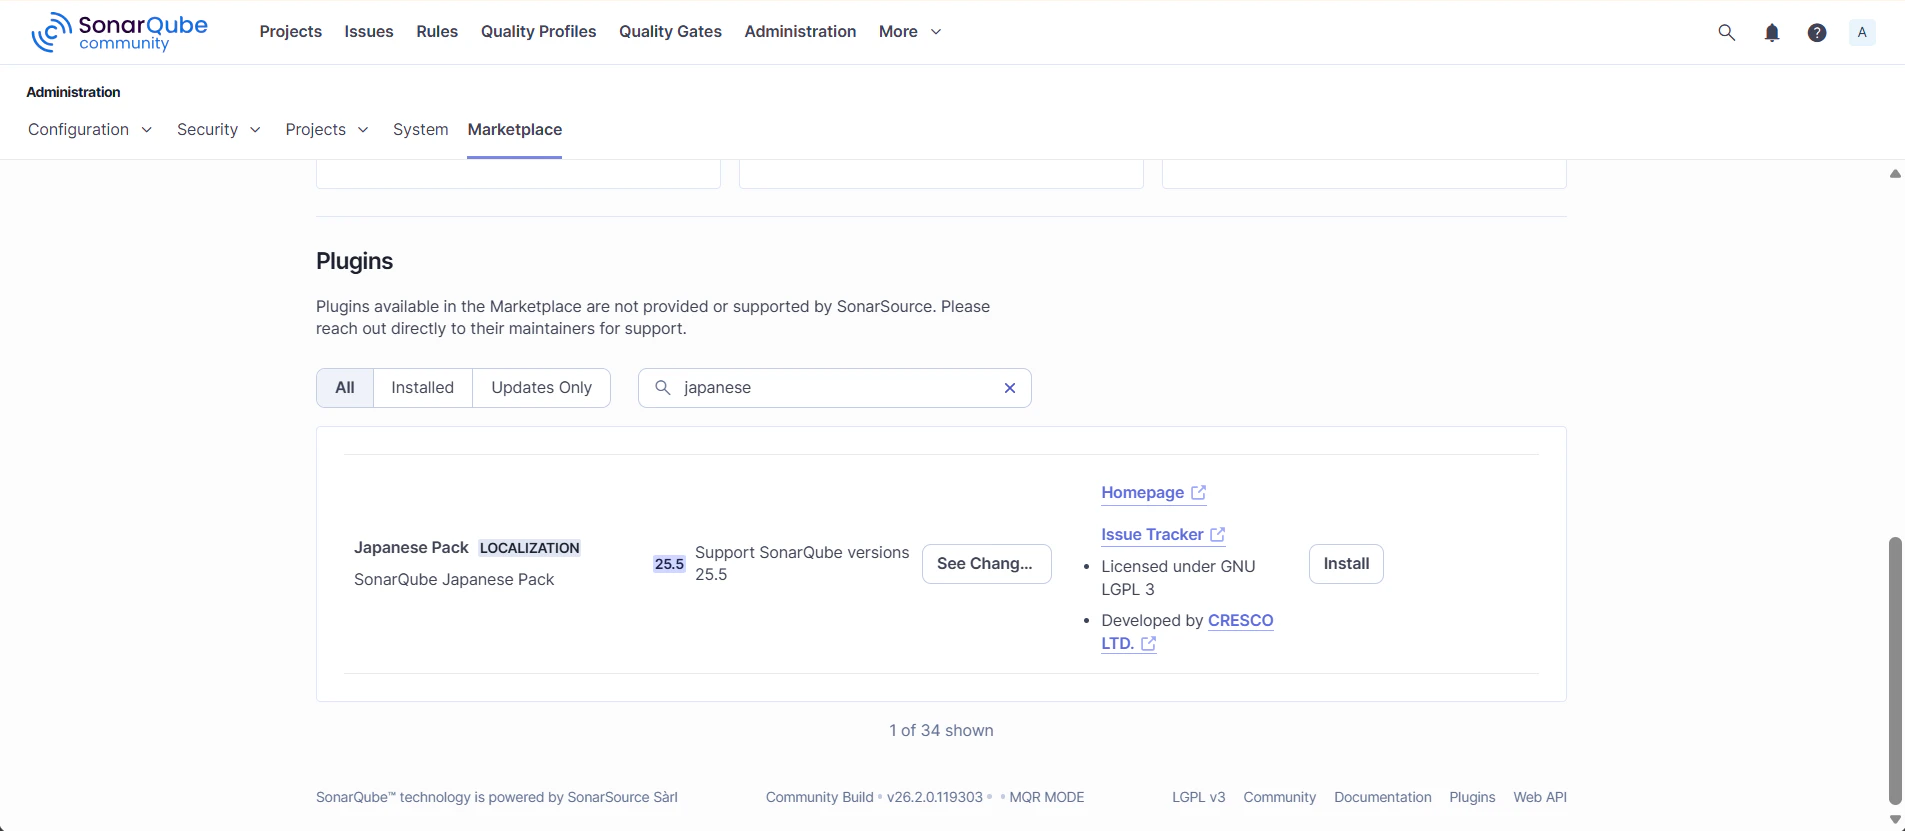
Task: Click the Community Build version text
Action: coord(874,797)
